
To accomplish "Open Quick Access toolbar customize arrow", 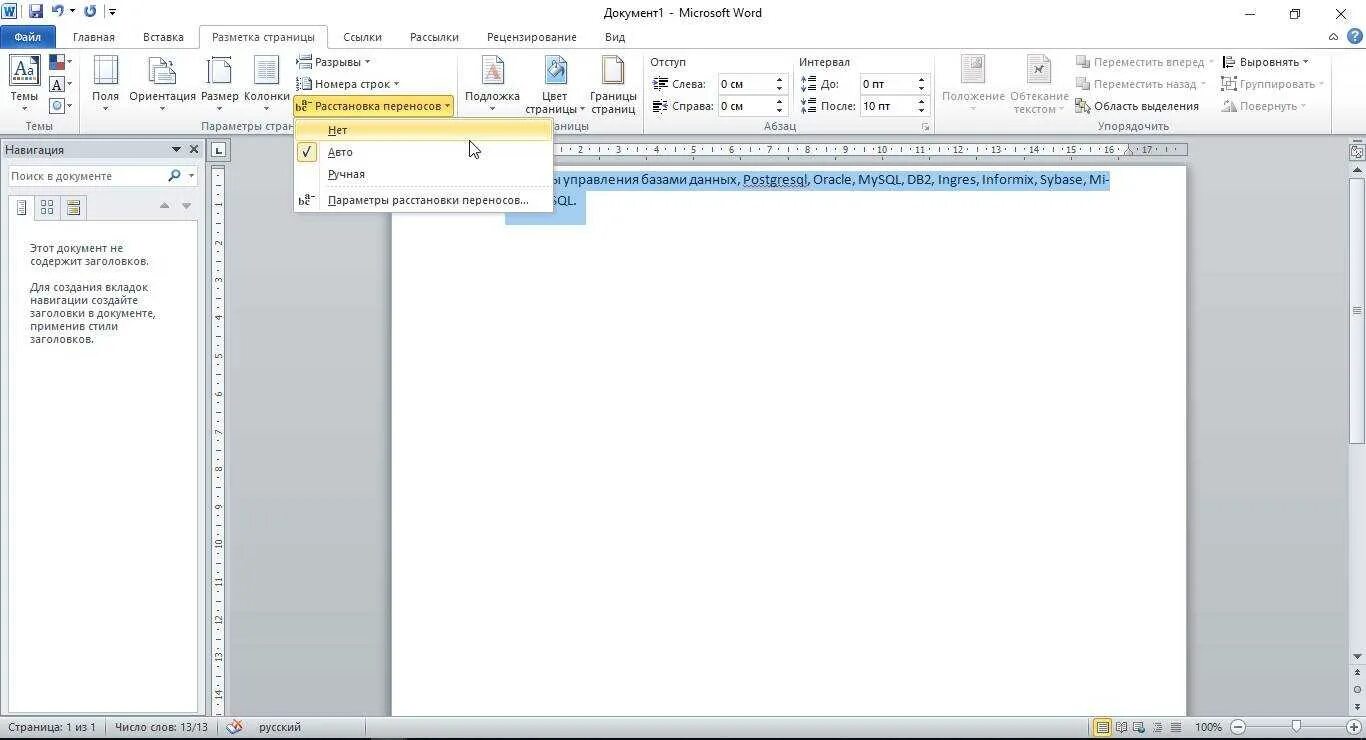I will pyautogui.click(x=112, y=12).
